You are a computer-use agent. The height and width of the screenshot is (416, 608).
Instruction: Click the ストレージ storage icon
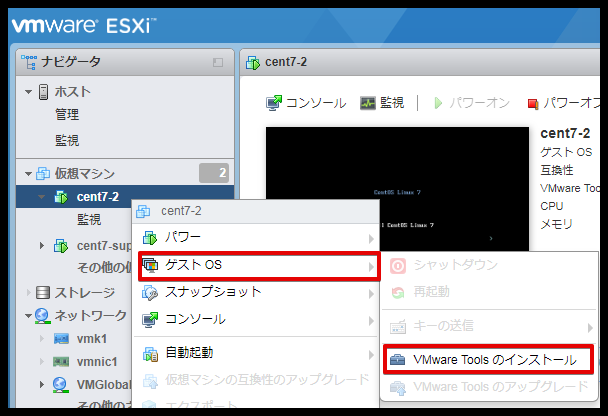(x=43, y=292)
